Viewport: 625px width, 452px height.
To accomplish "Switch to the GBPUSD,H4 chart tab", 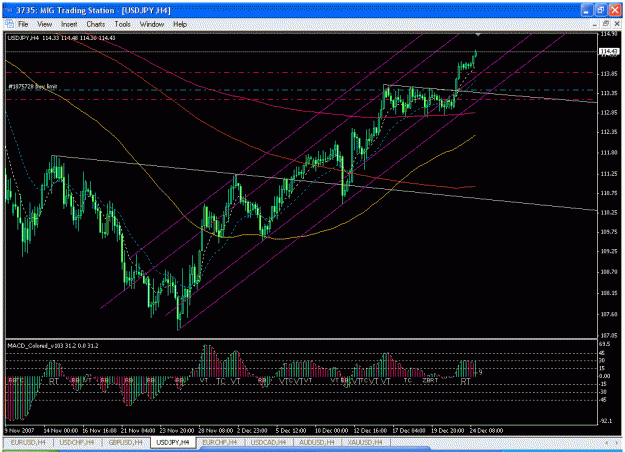I will click(126, 442).
